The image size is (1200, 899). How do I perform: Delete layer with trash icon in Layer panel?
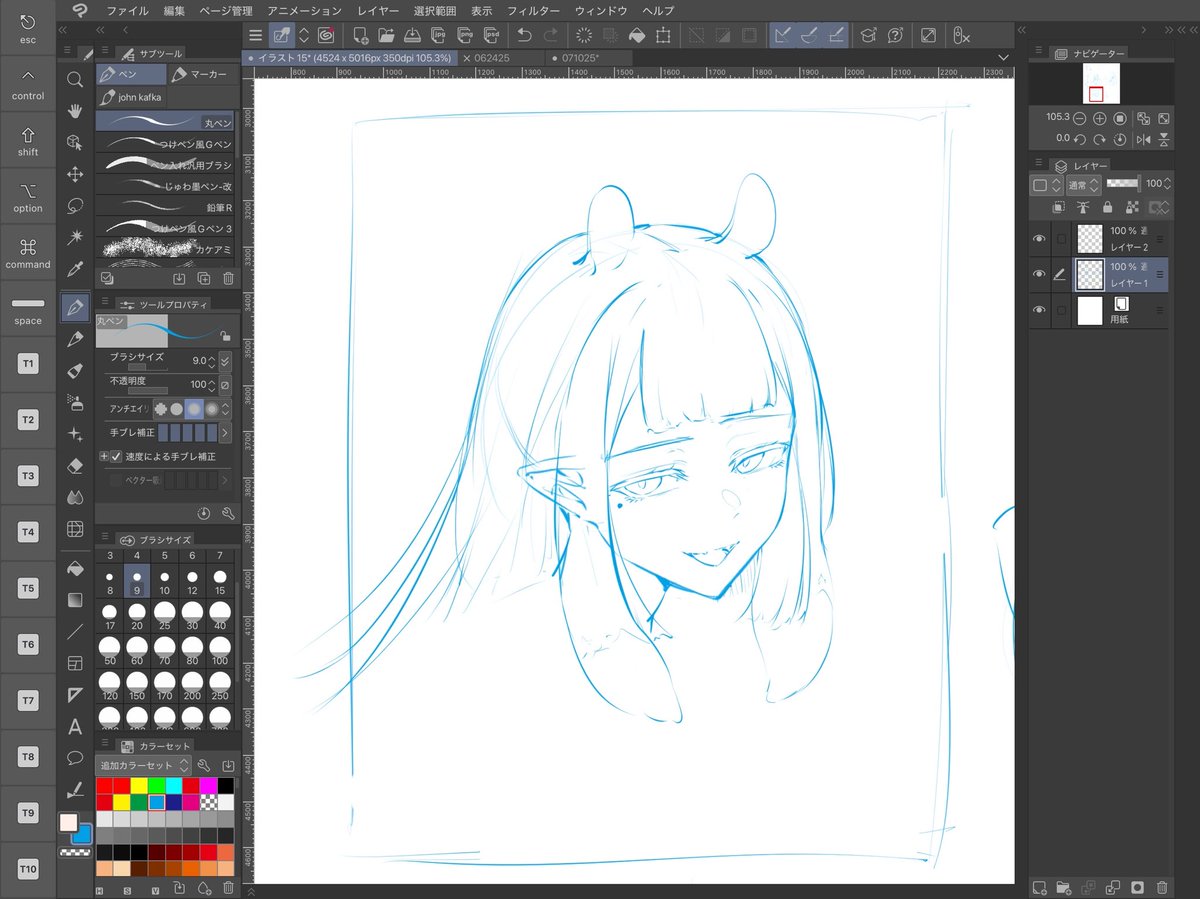(x=1161, y=887)
